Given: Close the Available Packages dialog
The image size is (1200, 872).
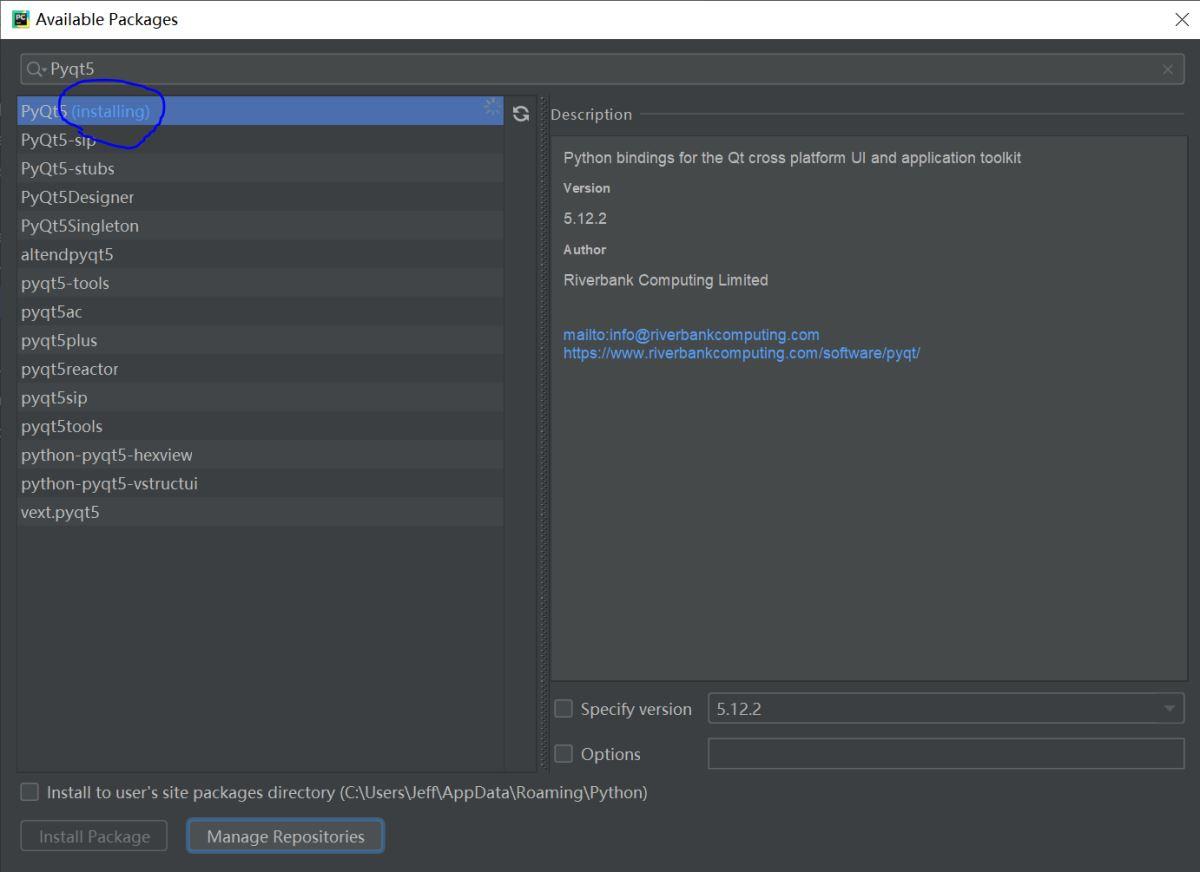Looking at the screenshot, I should (x=1181, y=19).
